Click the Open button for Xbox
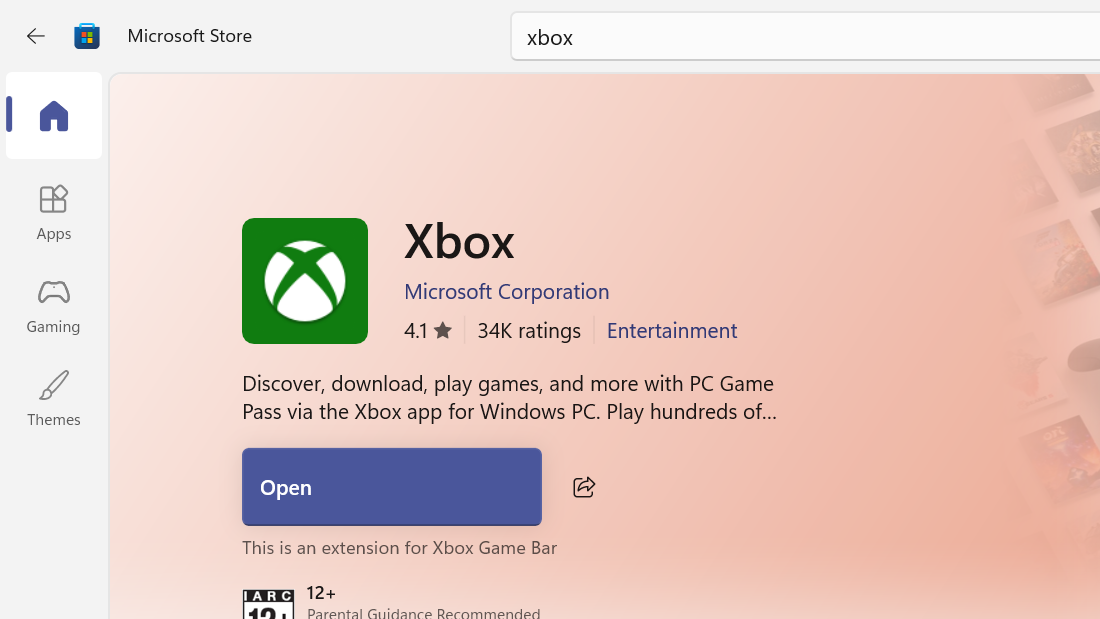This screenshot has height=619, width=1100. coord(391,487)
